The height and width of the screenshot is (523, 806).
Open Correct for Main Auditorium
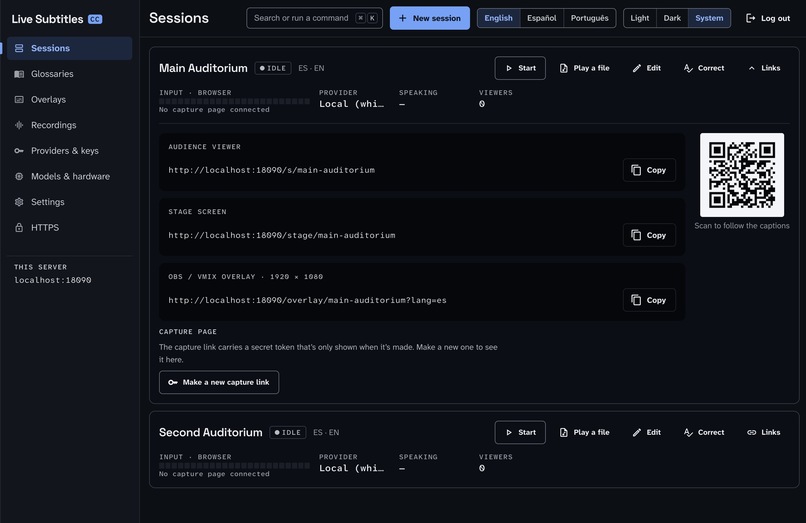pyautogui.click(x=704, y=68)
